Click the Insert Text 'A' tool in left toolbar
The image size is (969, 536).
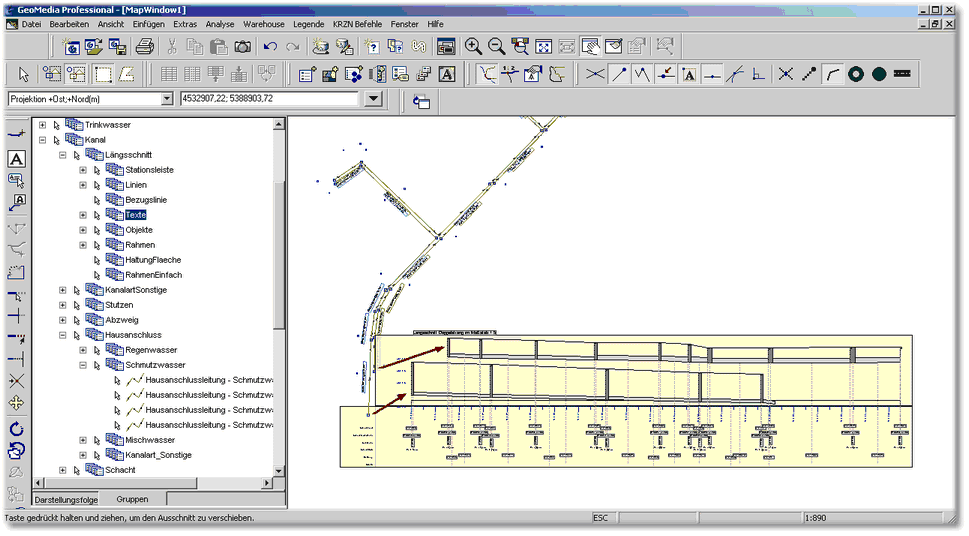pyautogui.click(x=16, y=159)
